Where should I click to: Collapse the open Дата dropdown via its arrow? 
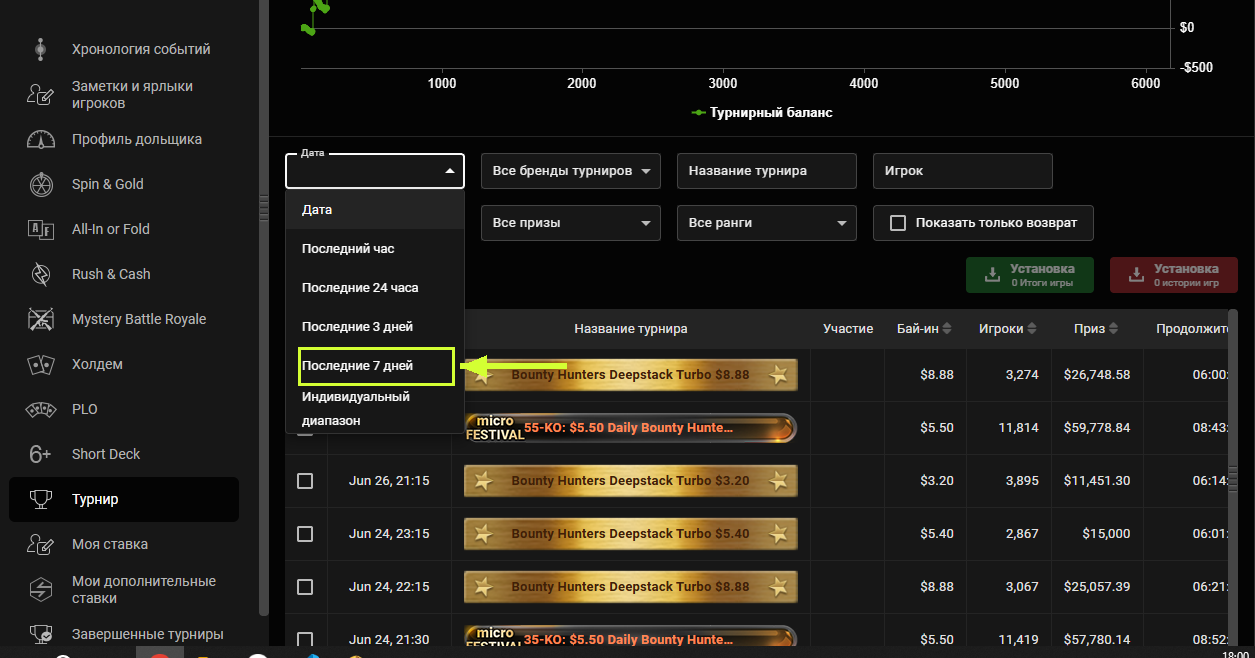click(450, 172)
